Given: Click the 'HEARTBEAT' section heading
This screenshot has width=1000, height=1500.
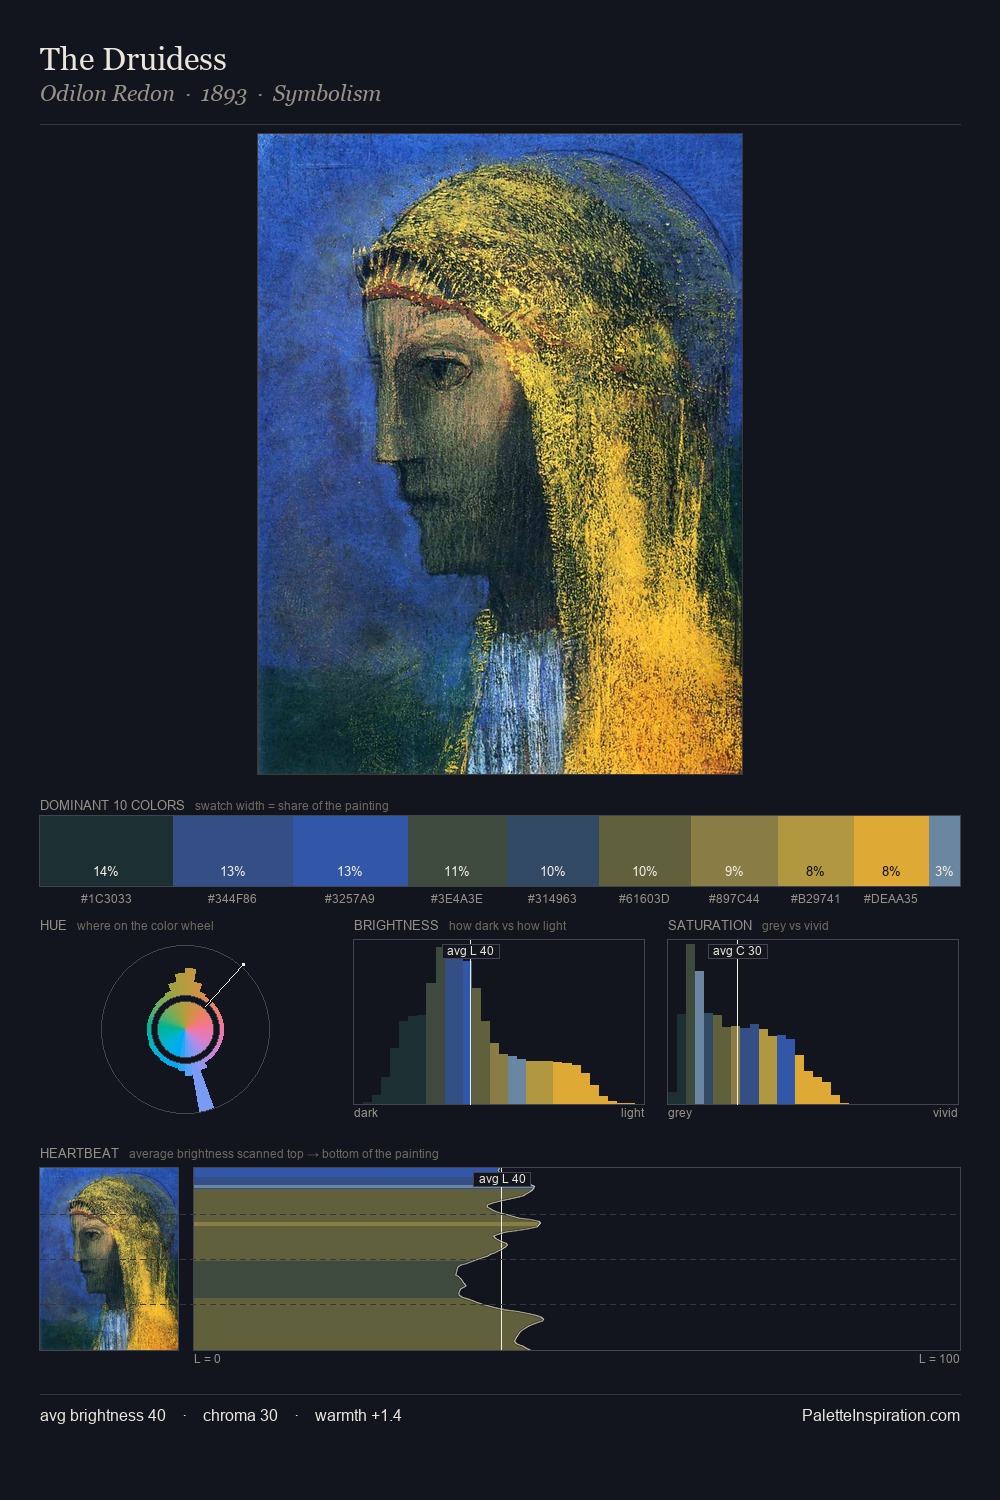Looking at the screenshot, I should click(79, 1153).
